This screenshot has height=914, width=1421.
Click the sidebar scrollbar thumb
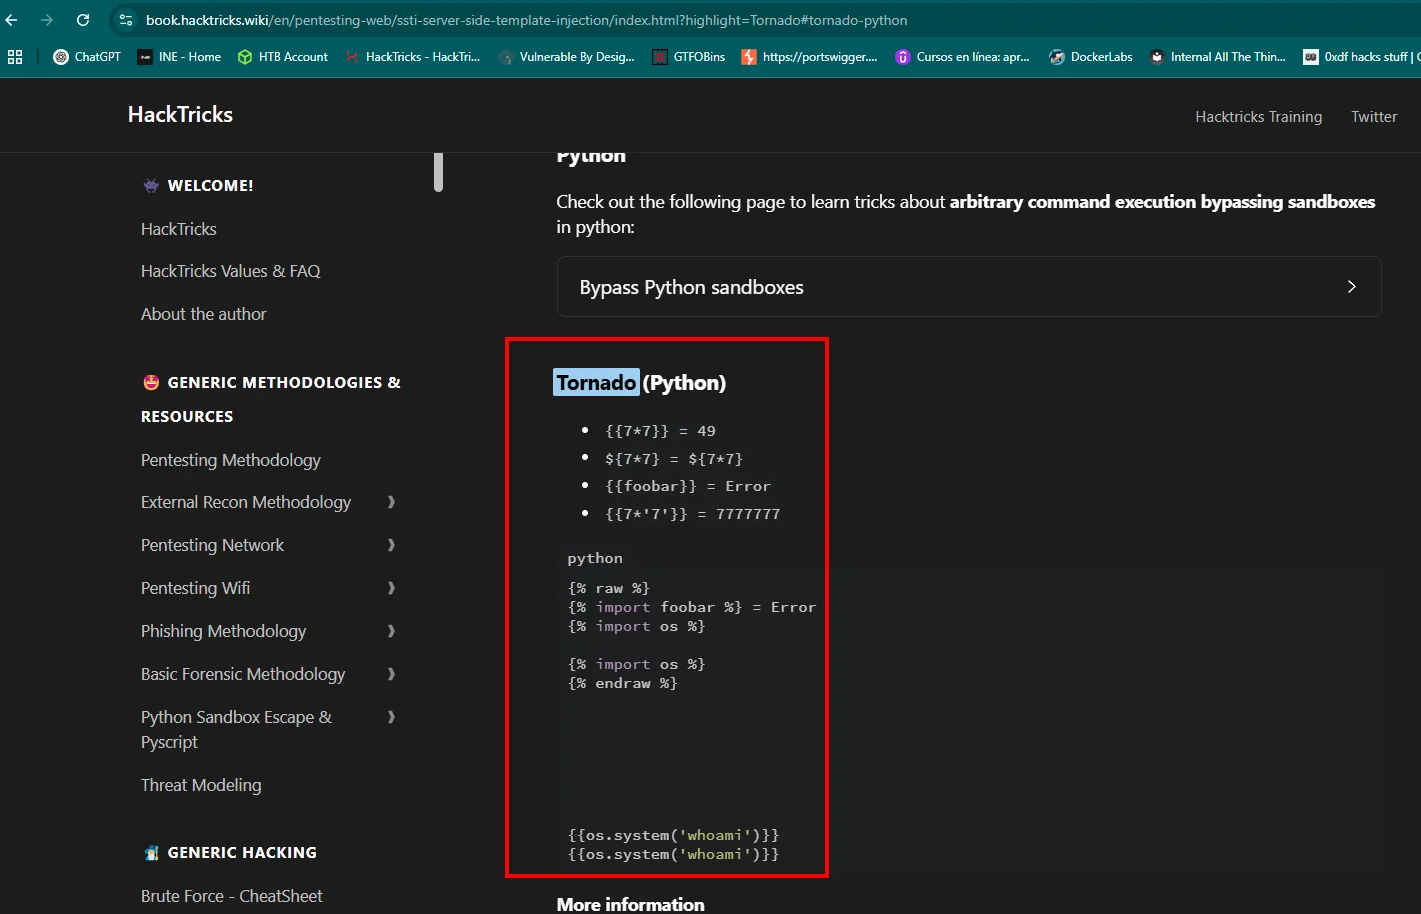point(438,172)
